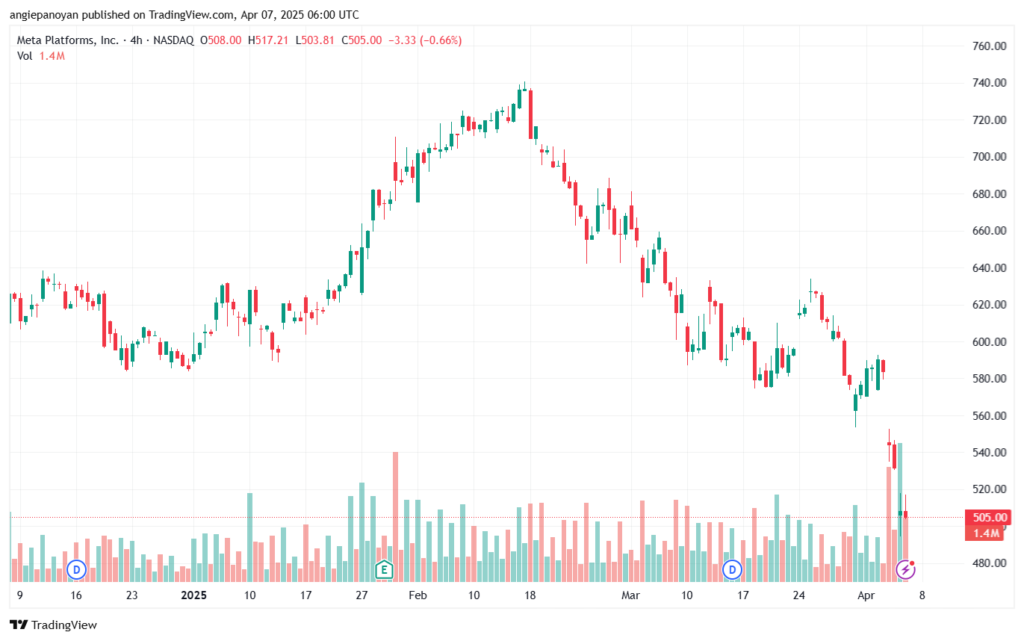Click the Meta Platforms, Inc. symbol title
This screenshot has width=1024, height=641.
[x=67, y=40]
